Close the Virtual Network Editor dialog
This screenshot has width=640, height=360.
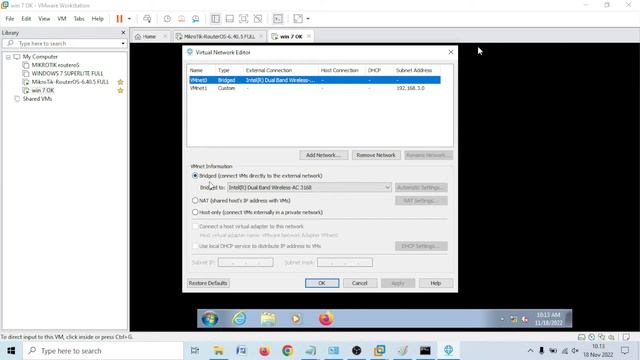pyautogui.click(x=451, y=52)
